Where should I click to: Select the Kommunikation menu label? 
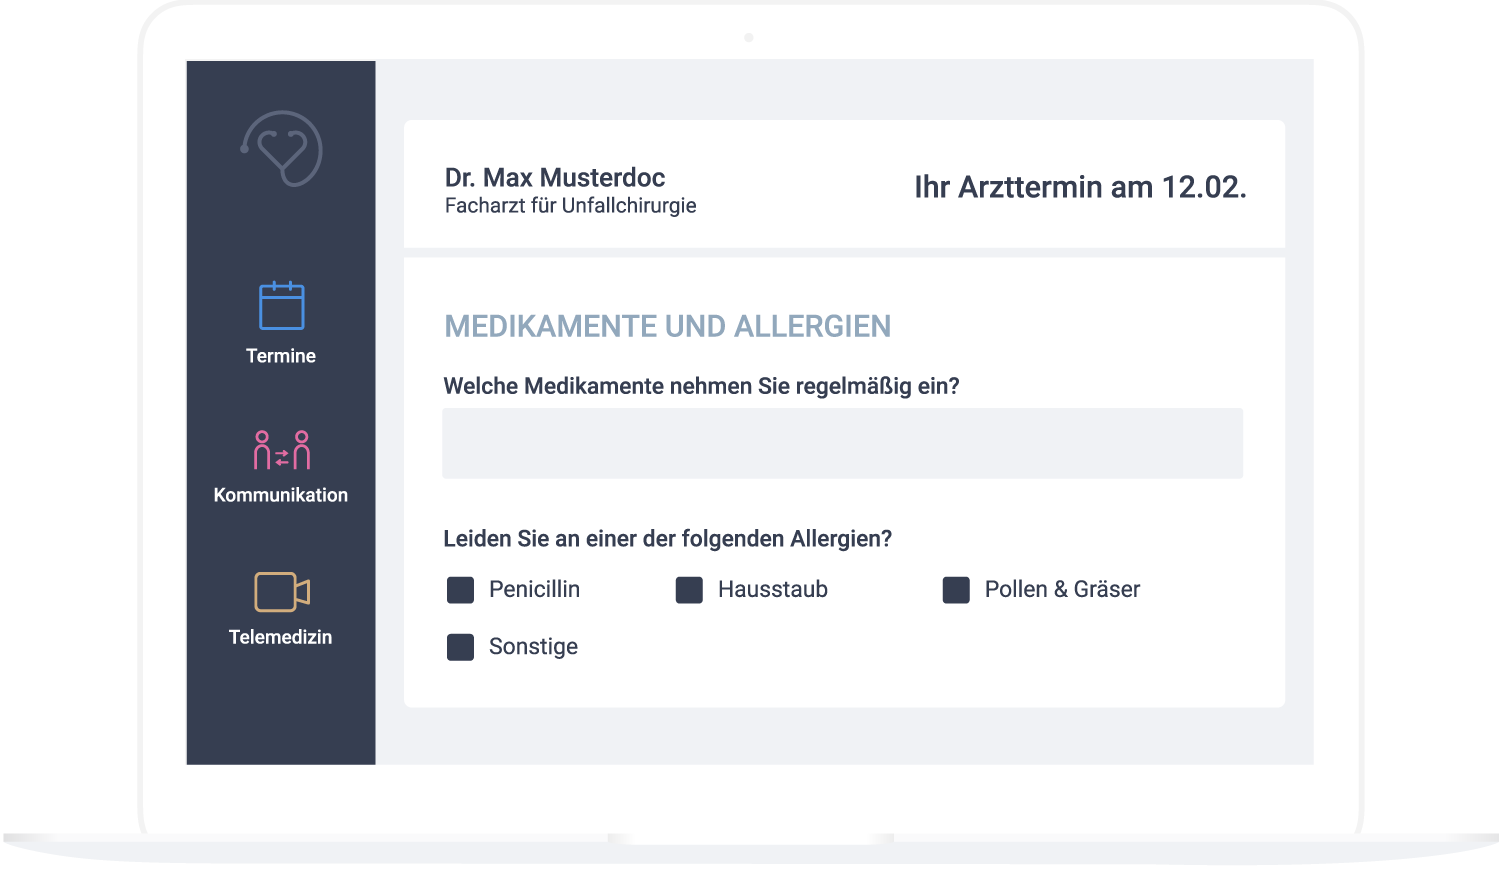[281, 495]
